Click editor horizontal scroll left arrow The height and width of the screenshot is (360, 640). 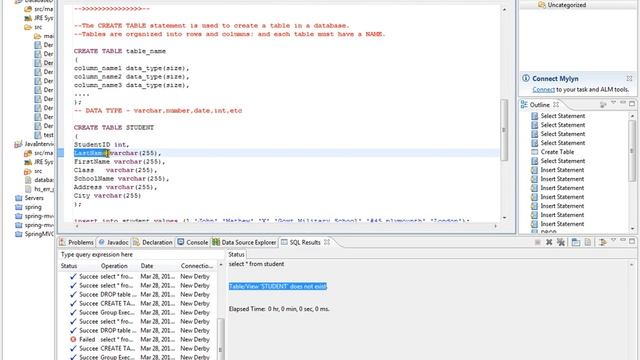coord(76,226)
